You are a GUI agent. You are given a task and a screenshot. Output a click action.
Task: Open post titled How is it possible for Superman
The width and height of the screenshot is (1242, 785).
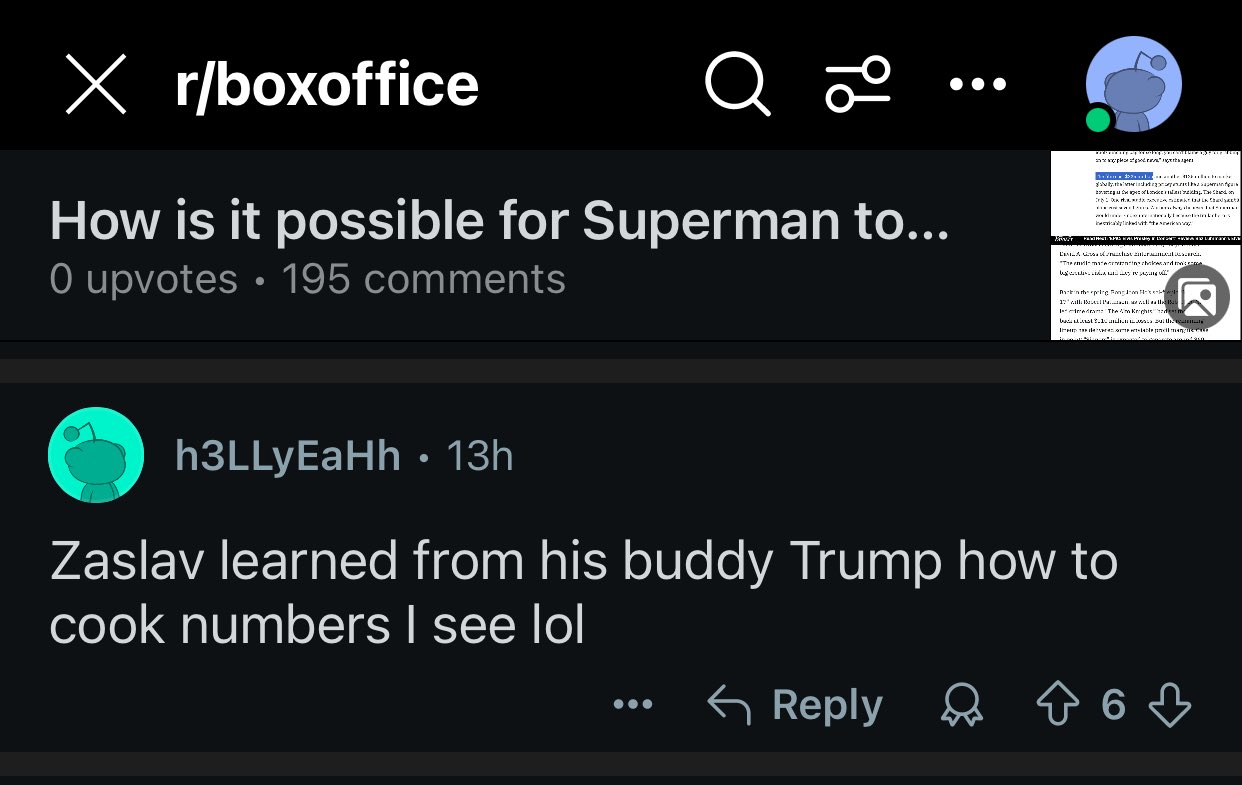click(x=498, y=222)
